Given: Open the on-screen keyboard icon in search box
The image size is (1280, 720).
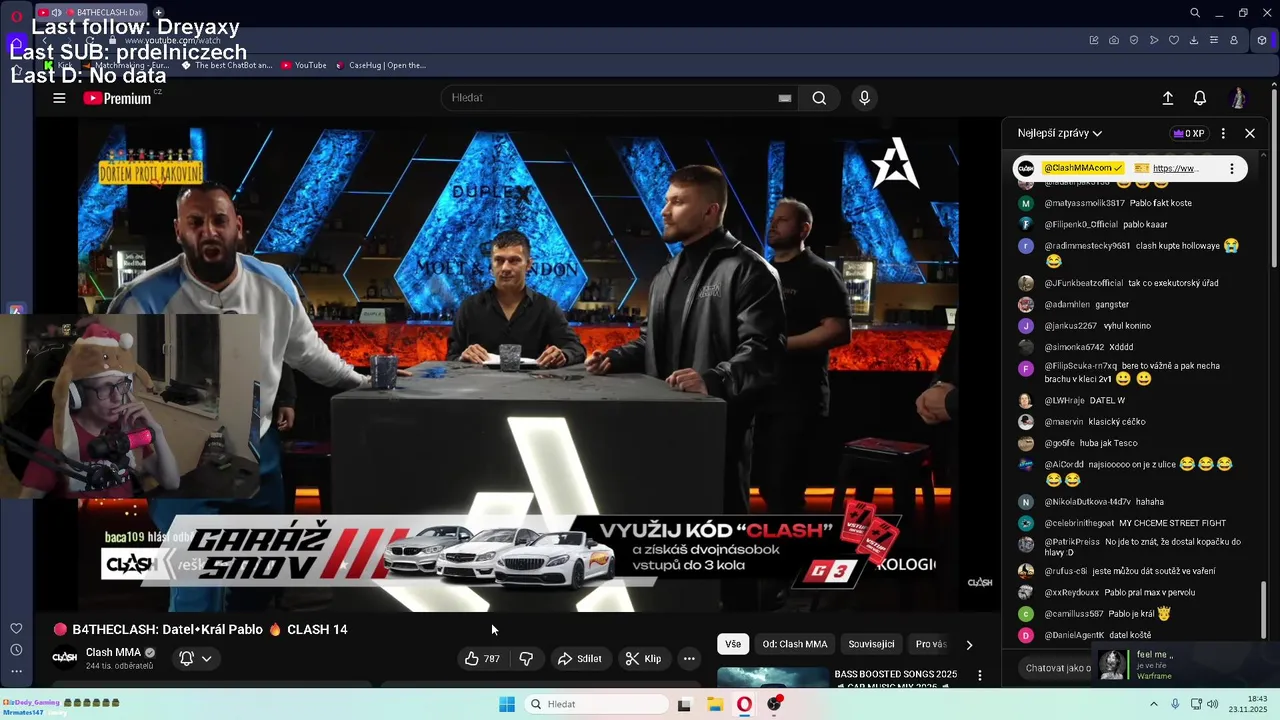Looking at the screenshot, I should click(x=785, y=98).
